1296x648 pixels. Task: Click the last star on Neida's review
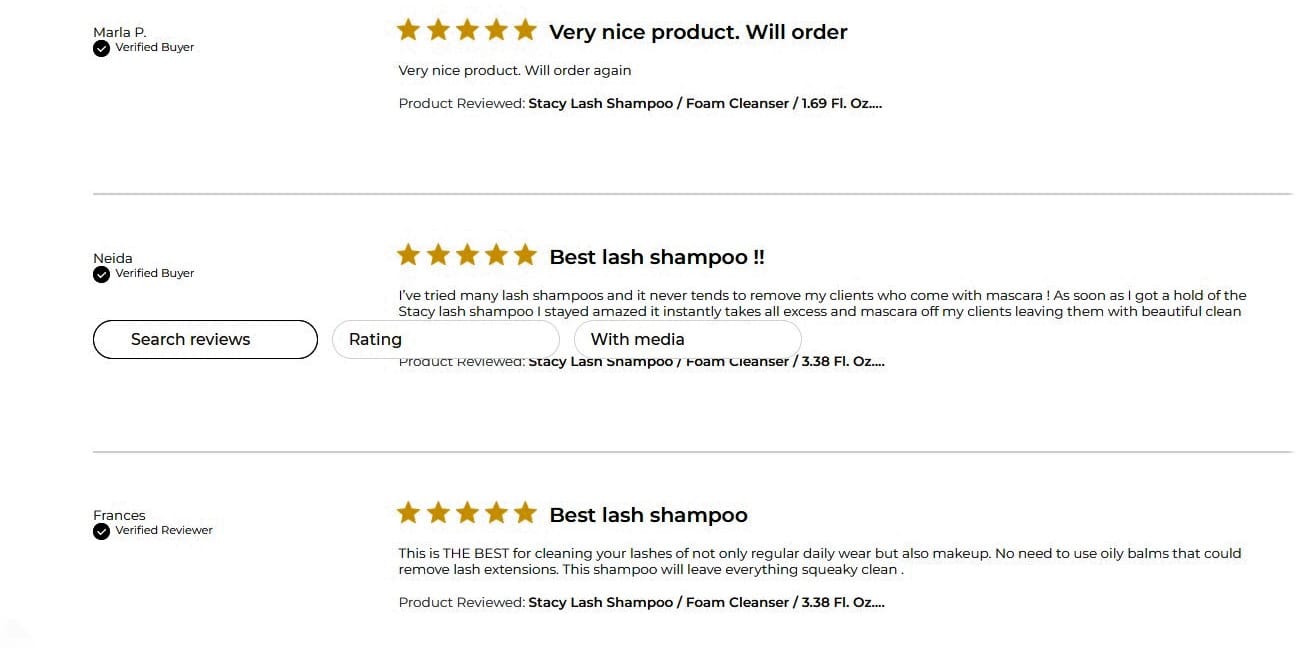(x=525, y=255)
